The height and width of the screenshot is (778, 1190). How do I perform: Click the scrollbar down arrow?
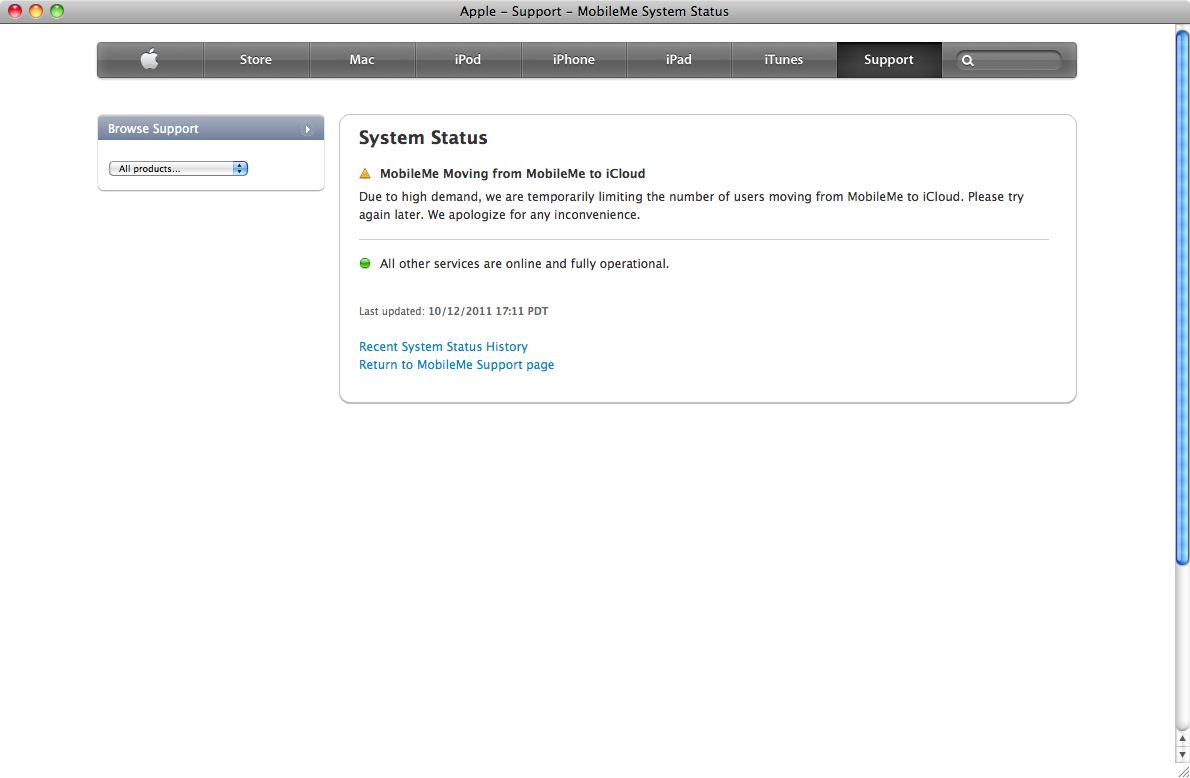pos(1182,755)
